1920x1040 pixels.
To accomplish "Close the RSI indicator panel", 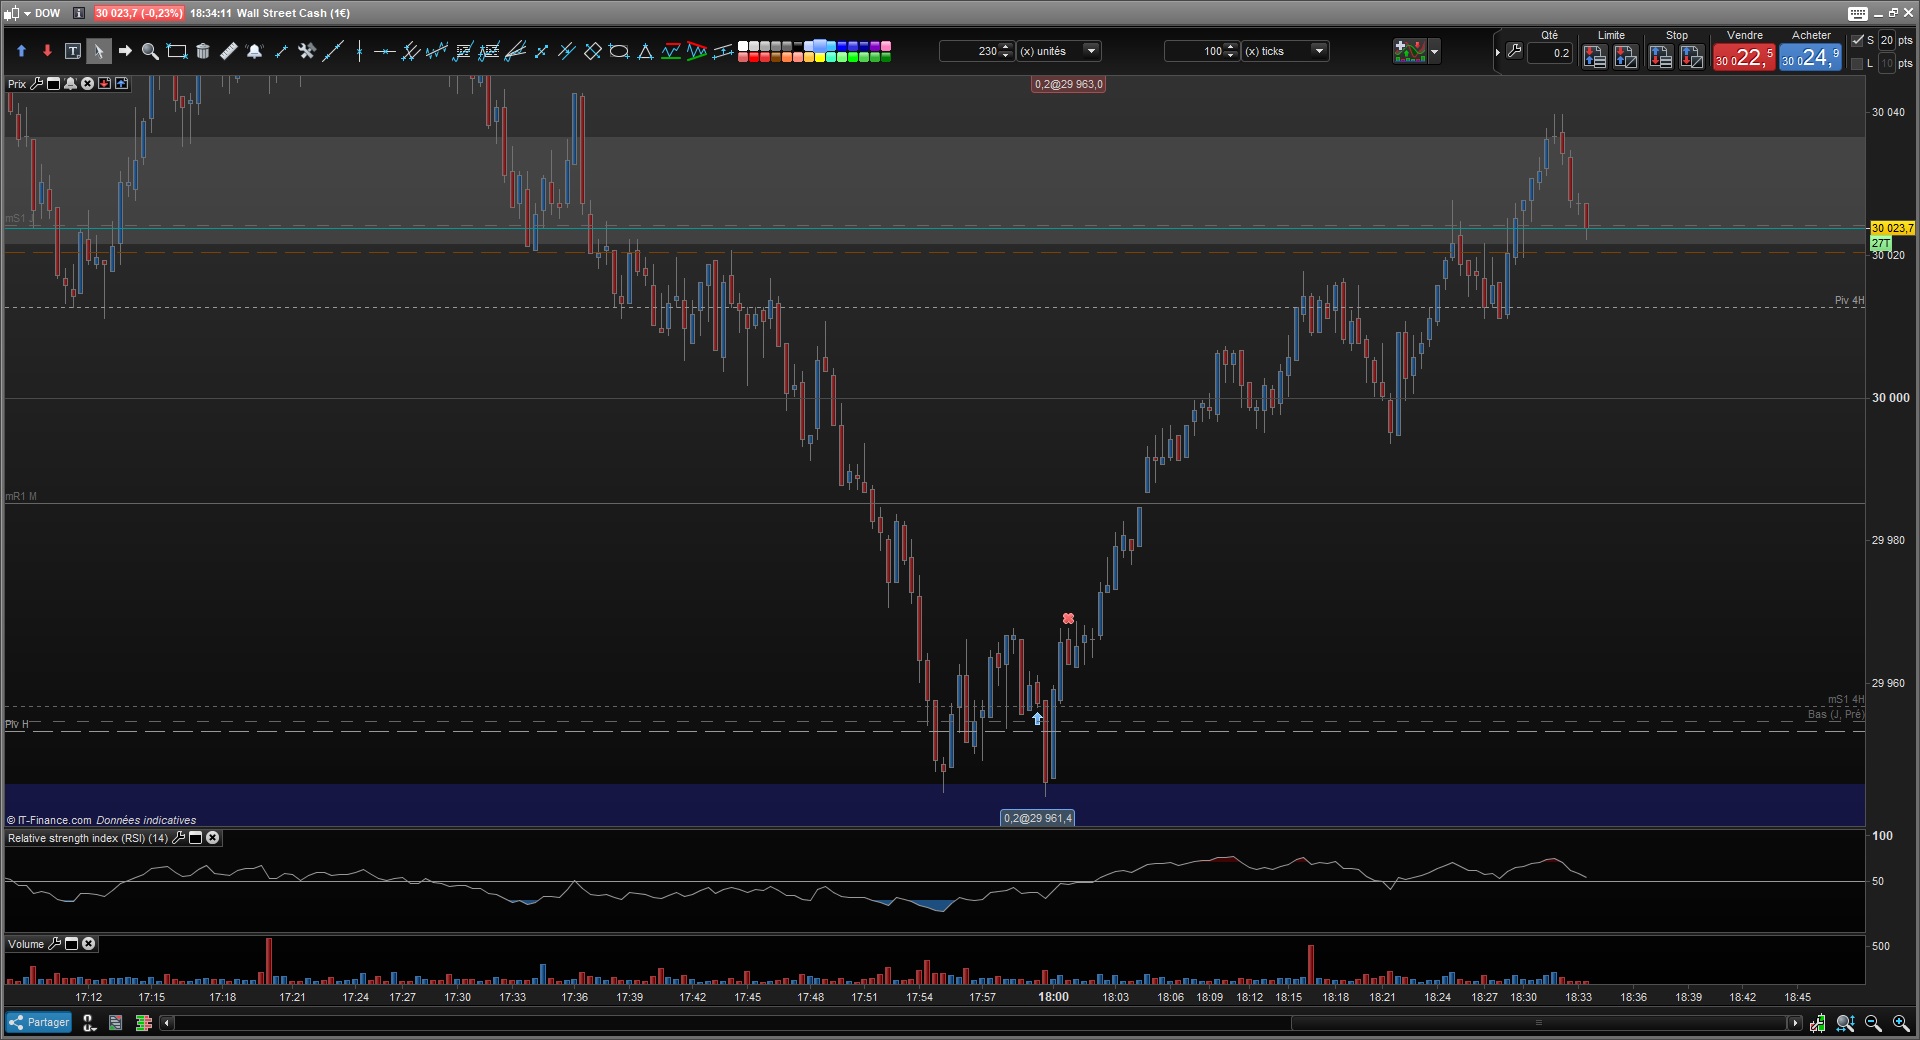I will (213, 838).
